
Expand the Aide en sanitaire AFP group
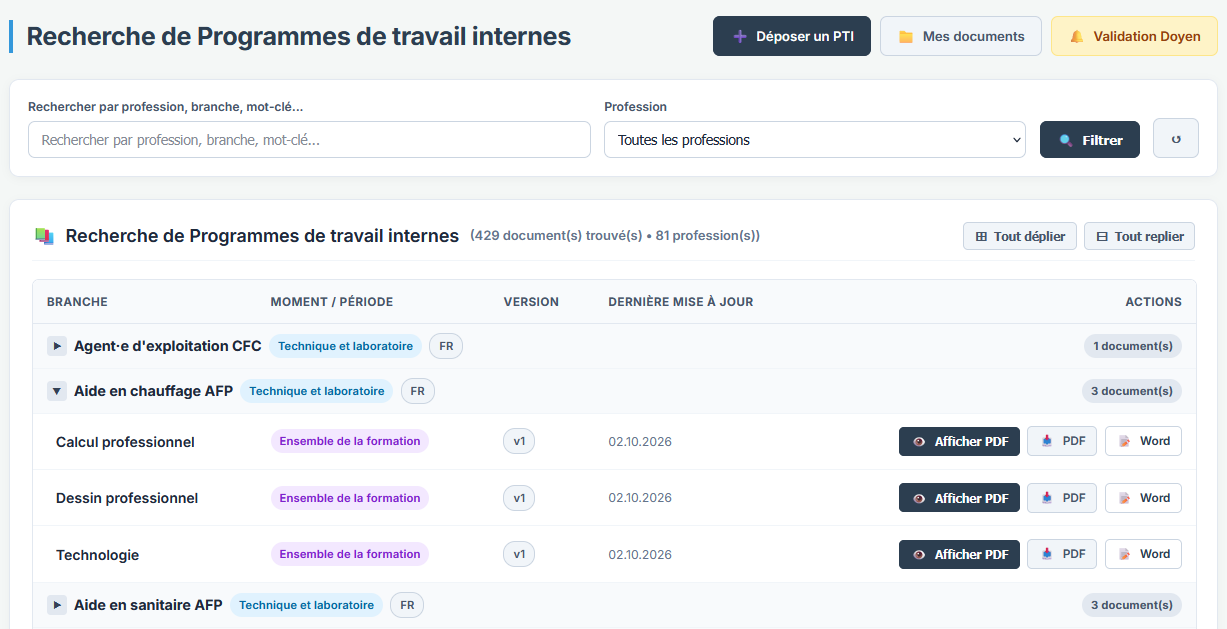(x=57, y=605)
